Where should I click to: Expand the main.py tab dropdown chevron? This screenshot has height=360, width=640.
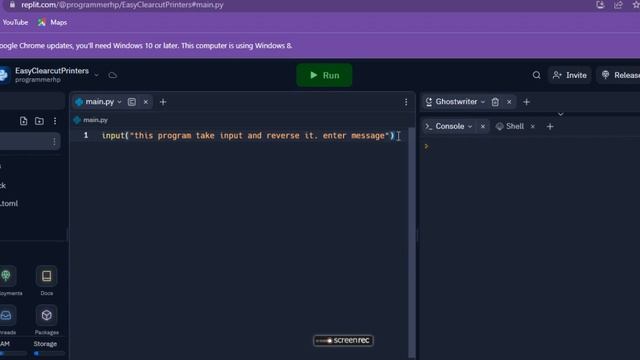click(120, 102)
